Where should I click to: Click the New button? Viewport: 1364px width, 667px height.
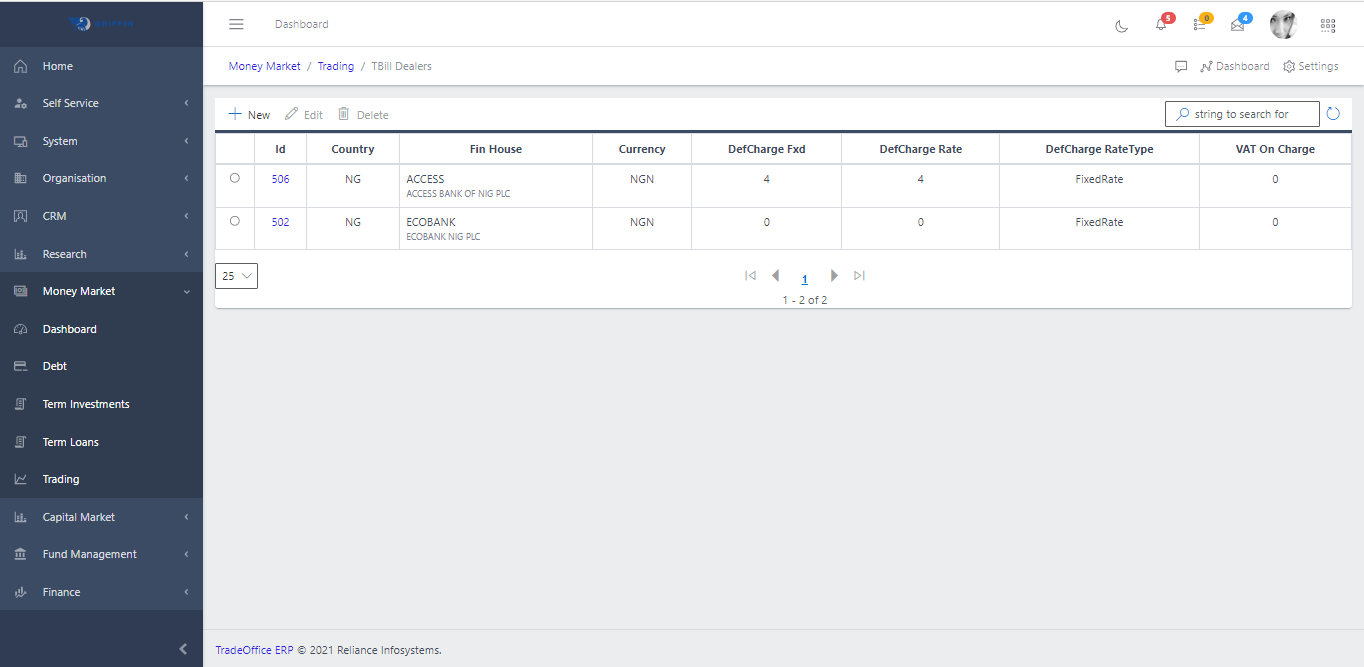250,115
